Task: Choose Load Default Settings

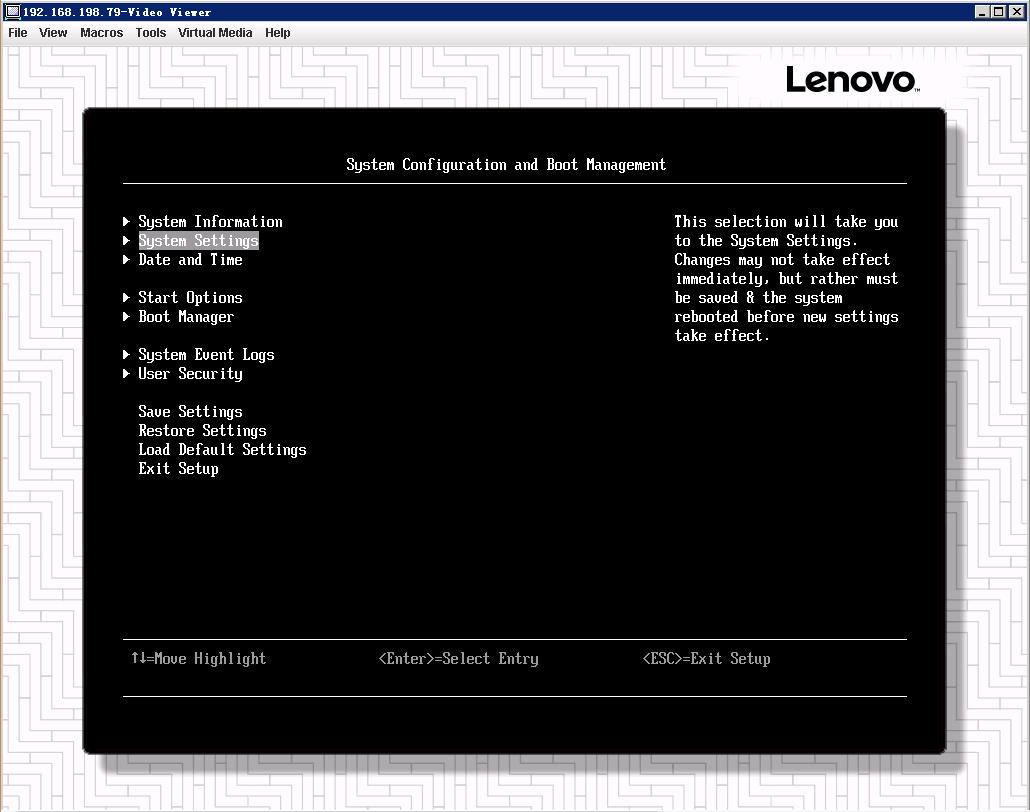Action: [222, 449]
